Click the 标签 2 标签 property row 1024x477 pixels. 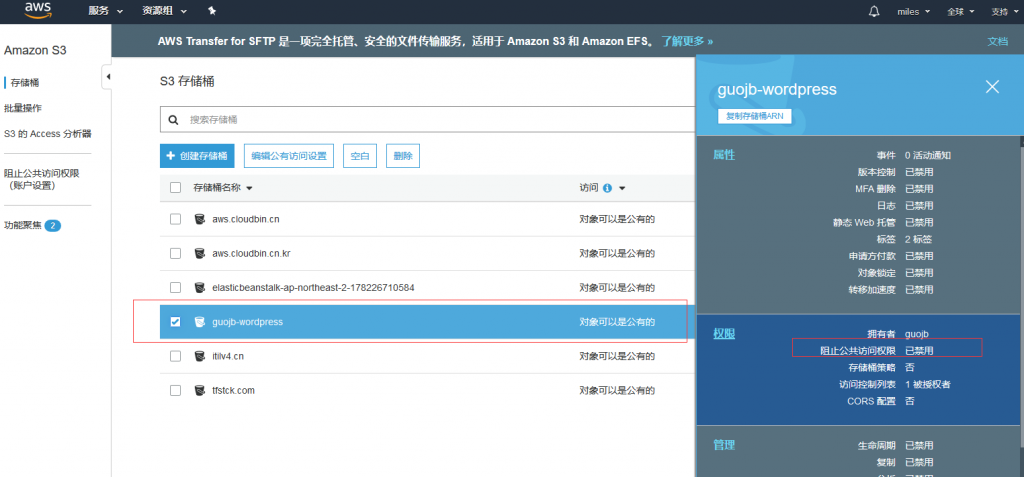pyautogui.click(x=904, y=239)
